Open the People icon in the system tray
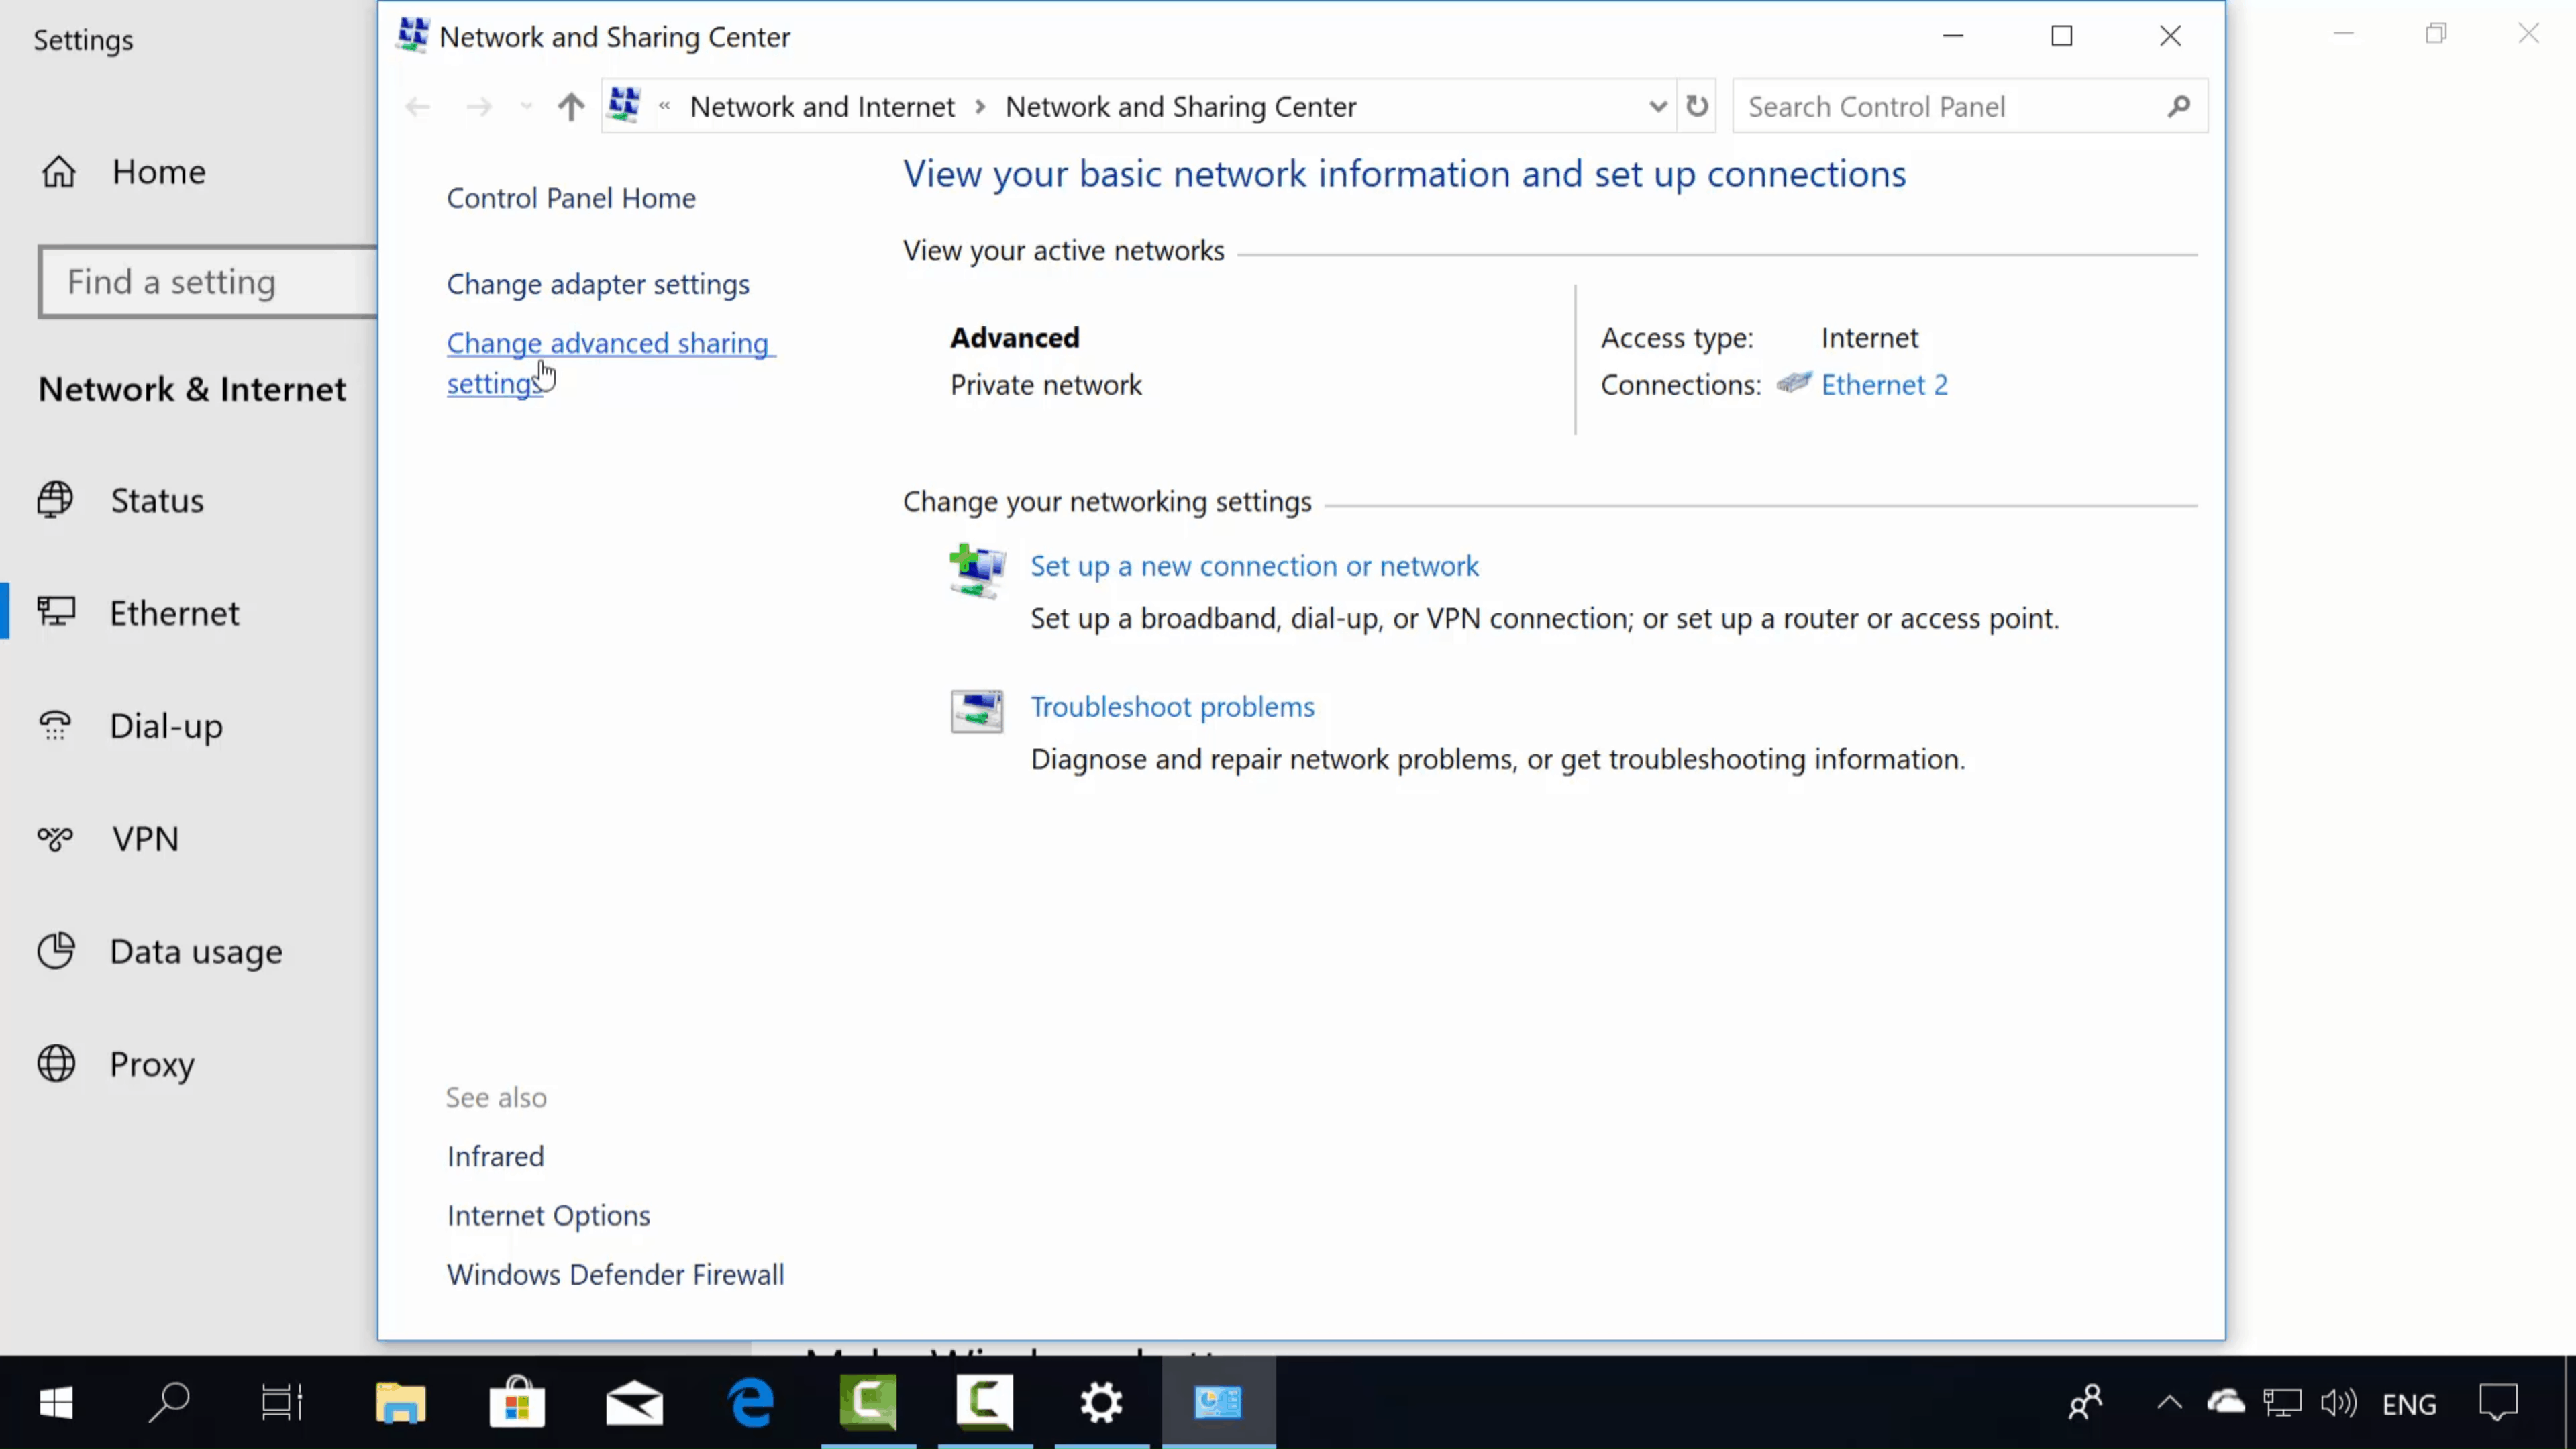Image resolution: width=2576 pixels, height=1449 pixels. point(2086,1403)
